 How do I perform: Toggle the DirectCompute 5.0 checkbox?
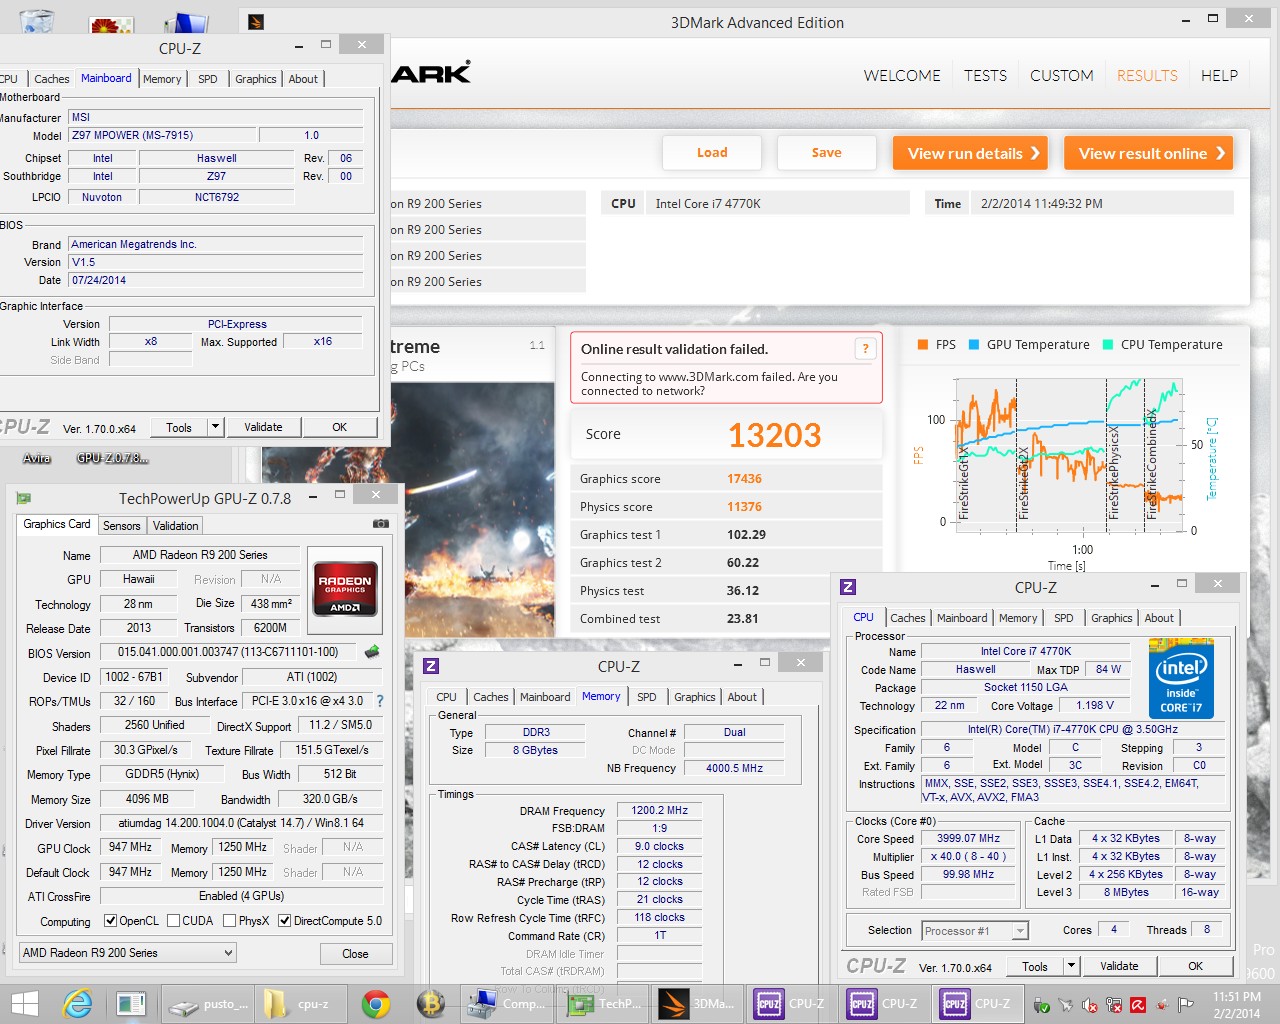pos(284,921)
